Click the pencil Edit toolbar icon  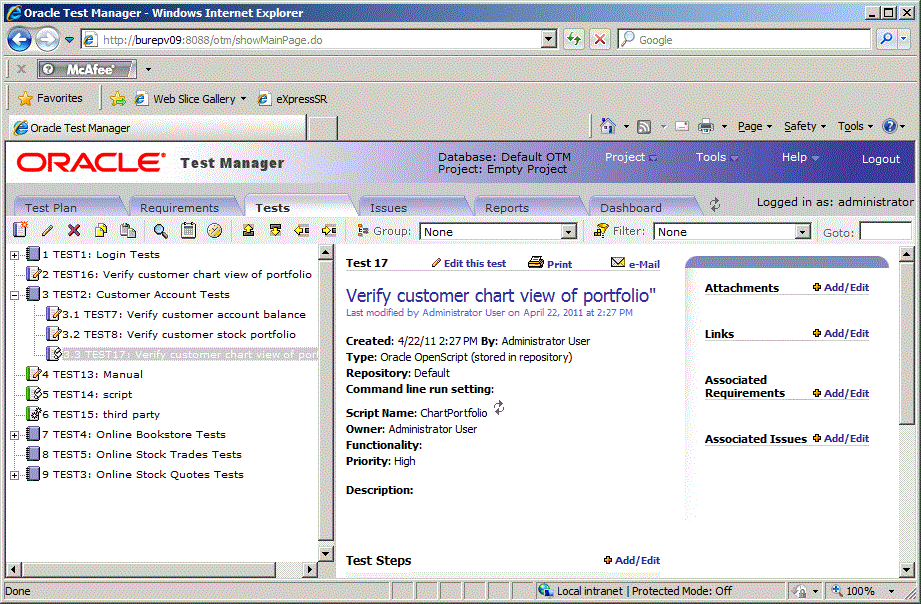pyautogui.click(x=47, y=230)
